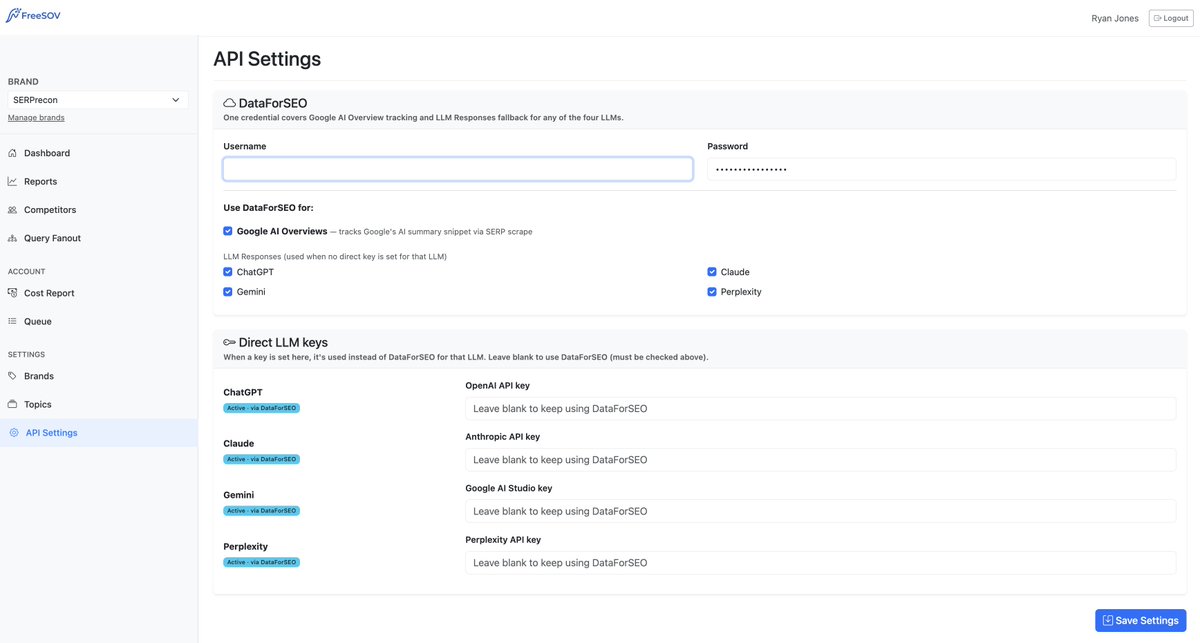
Task: Open the SERPrecon brand dropdown
Action: pyautogui.click(x=98, y=100)
